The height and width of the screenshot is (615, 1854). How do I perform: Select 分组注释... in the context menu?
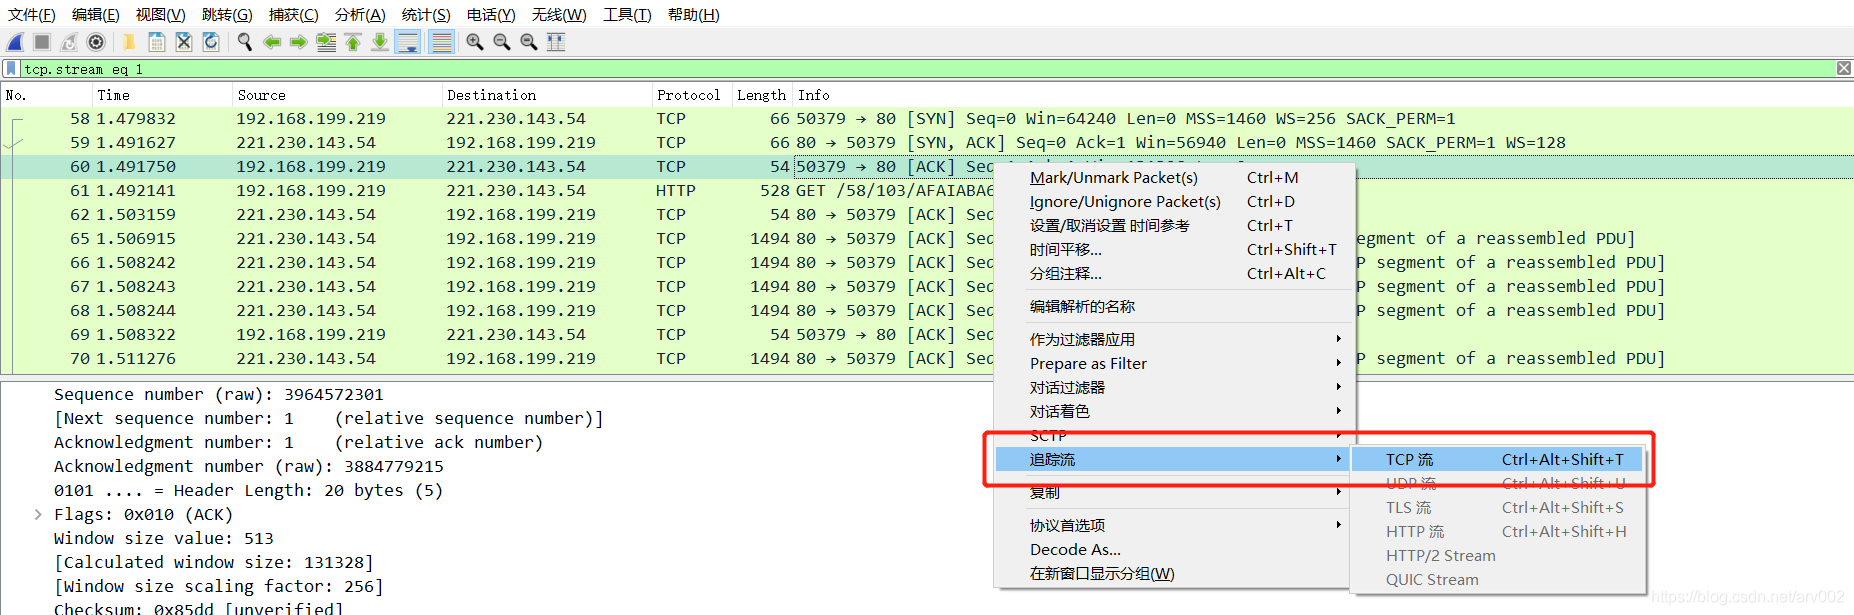tap(1175, 273)
